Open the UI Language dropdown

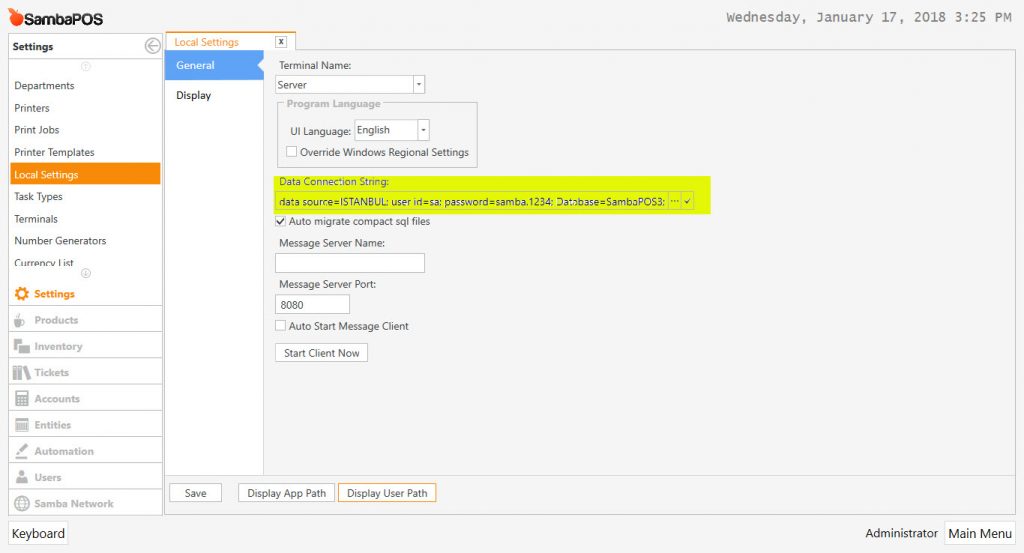[423, 130]
